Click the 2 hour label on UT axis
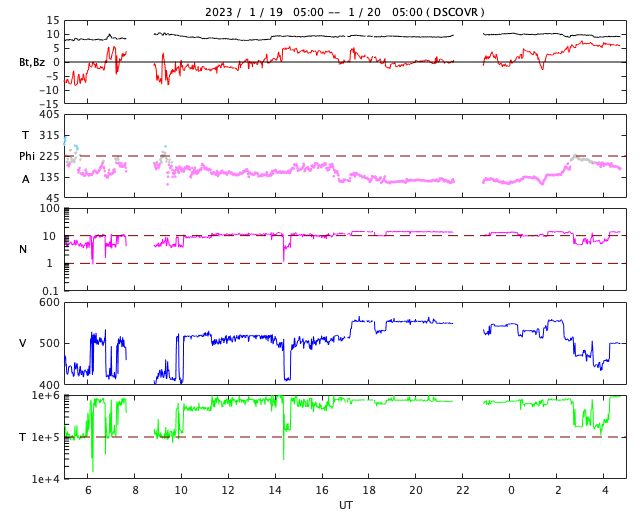640x512 pixels. pos(558,490)
